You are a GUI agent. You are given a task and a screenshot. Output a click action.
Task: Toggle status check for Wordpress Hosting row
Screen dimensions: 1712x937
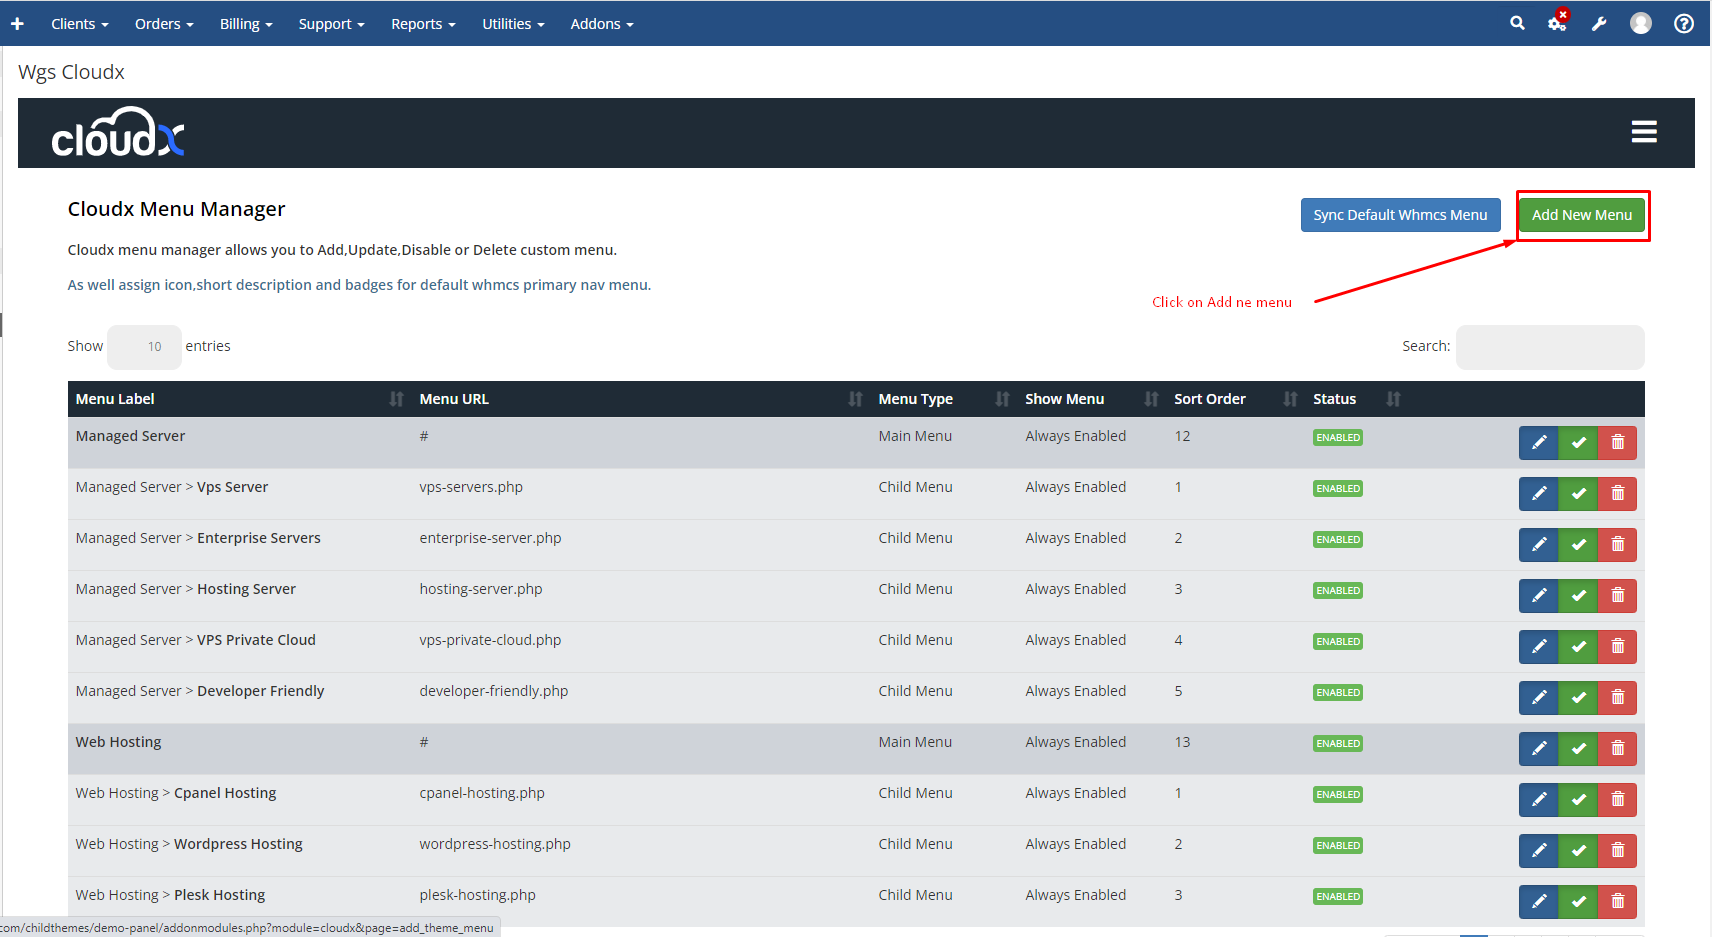pyautogui.click(x=1578, y=851)
